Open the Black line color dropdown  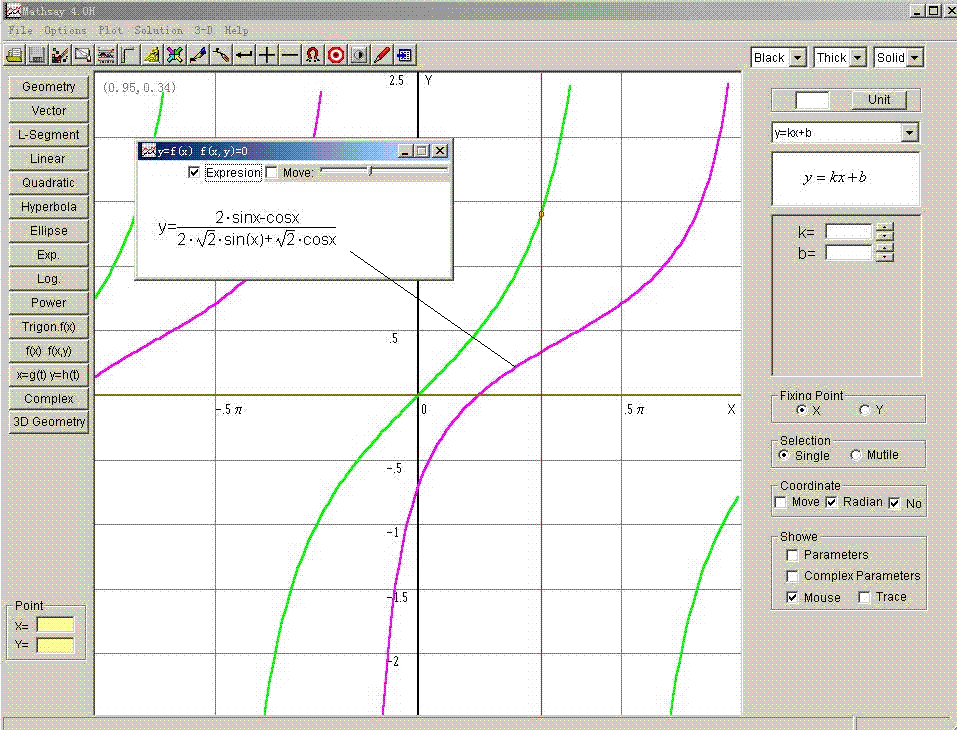(x=798, y=57)
